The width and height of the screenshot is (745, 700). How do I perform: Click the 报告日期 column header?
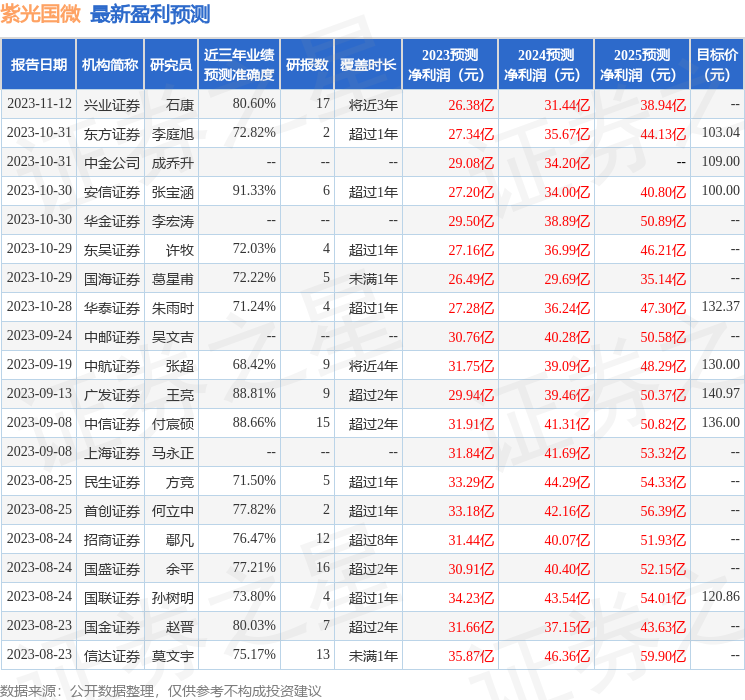pos(38,65)
